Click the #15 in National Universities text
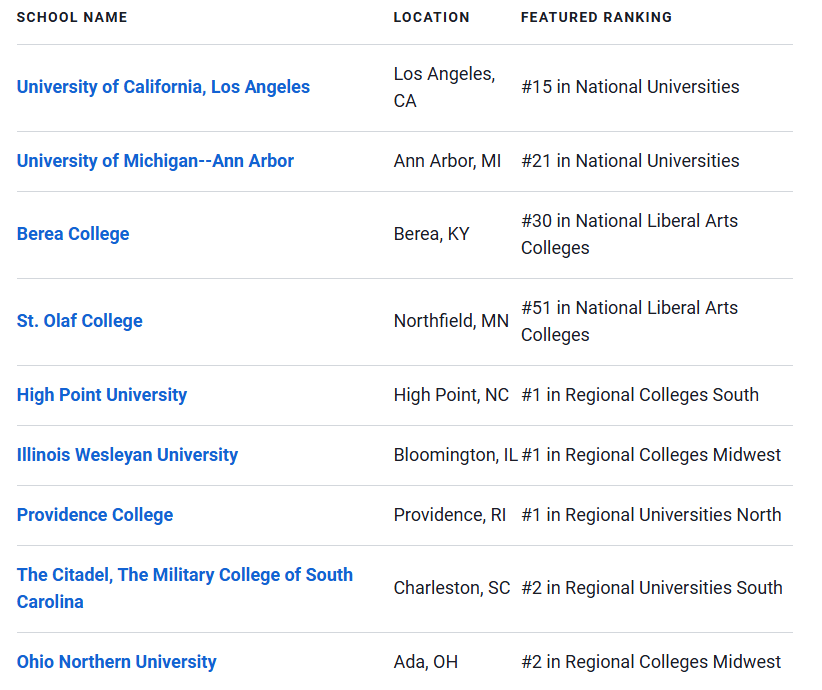The image size is (822, 690). tap(630, 87)
